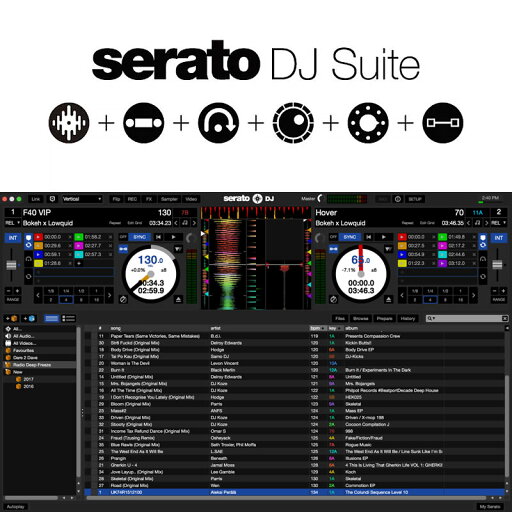The image size is (512, 512).
Task: Trigger deck 1 green cue point at 01:58.2
Action: click(x=78, y=237)
